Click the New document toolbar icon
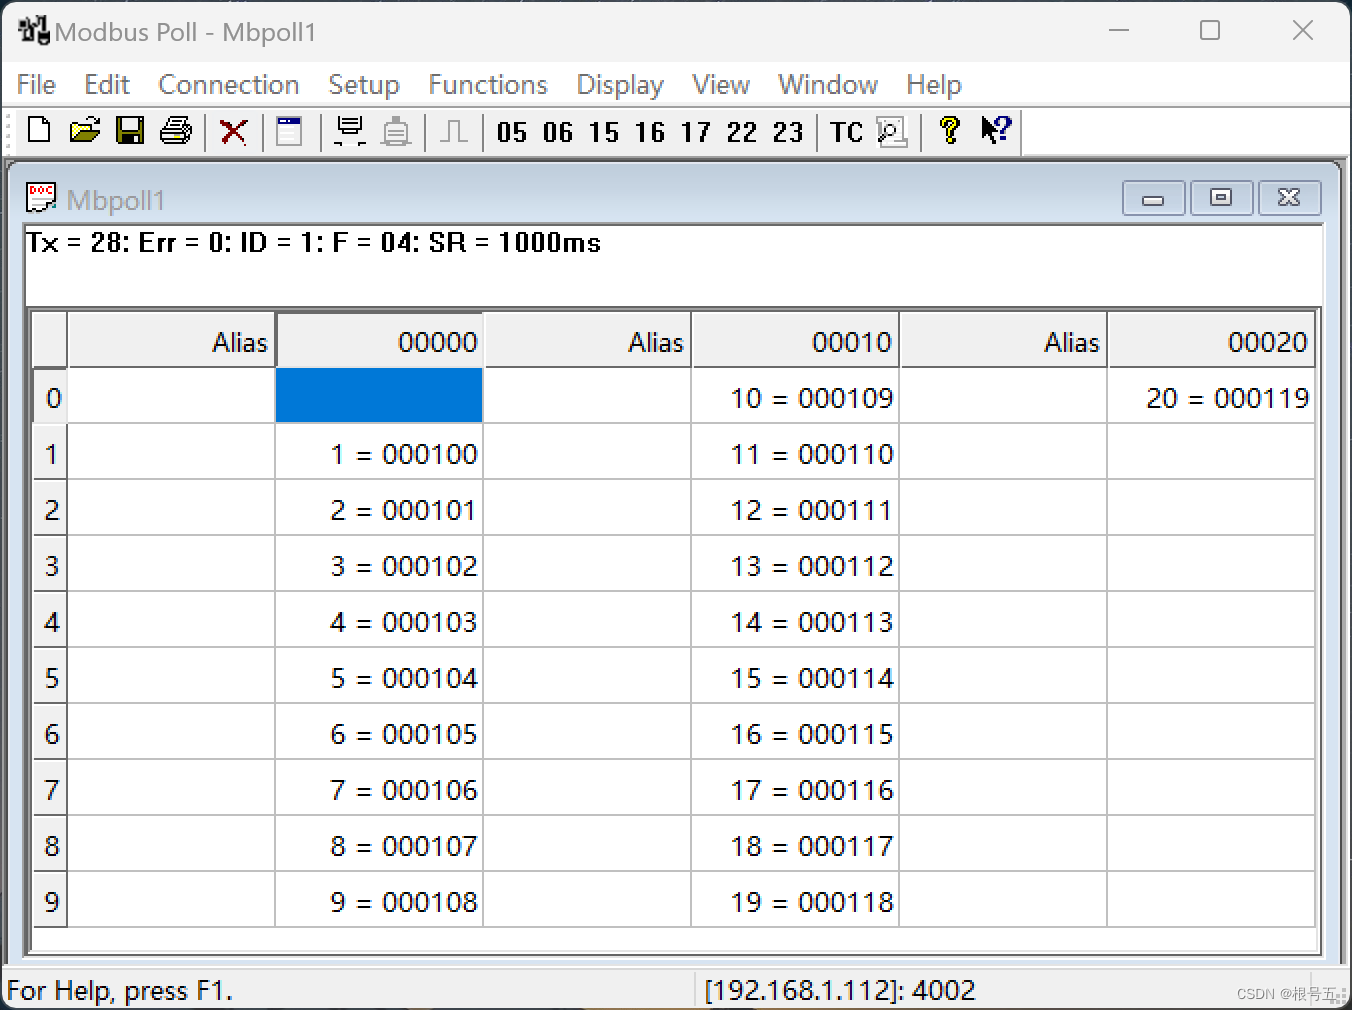1352x1010 pixels. point(39,131)
